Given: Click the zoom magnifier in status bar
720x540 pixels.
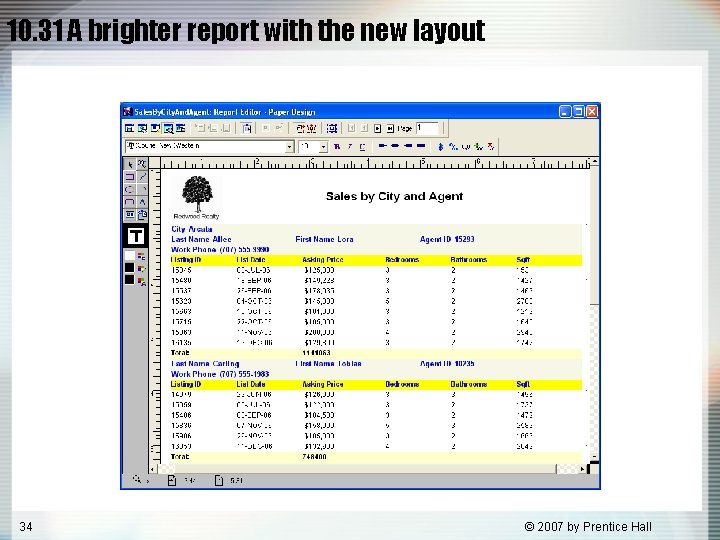Looking at the screenshot, I should (137, 479).
